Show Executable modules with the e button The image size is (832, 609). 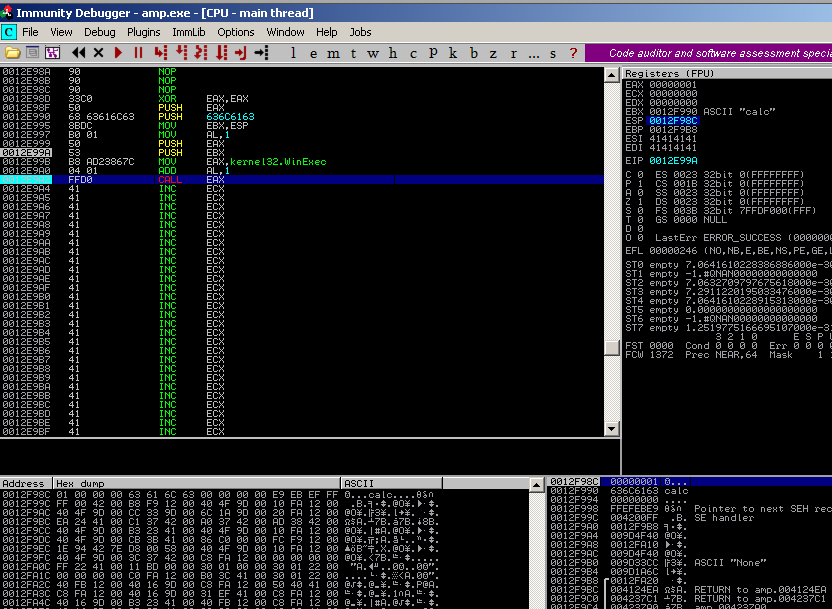click(314, 53)
